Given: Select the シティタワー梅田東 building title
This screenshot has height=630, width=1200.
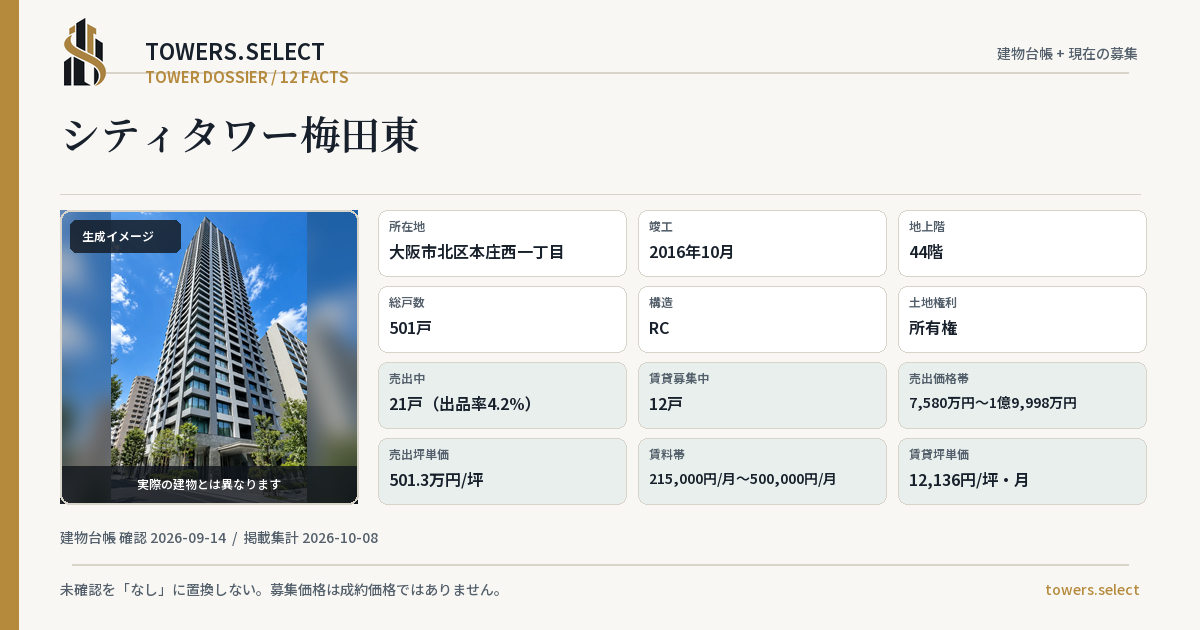Looking at the screenshot, I should pyautogui.click(x=240, y=135).
